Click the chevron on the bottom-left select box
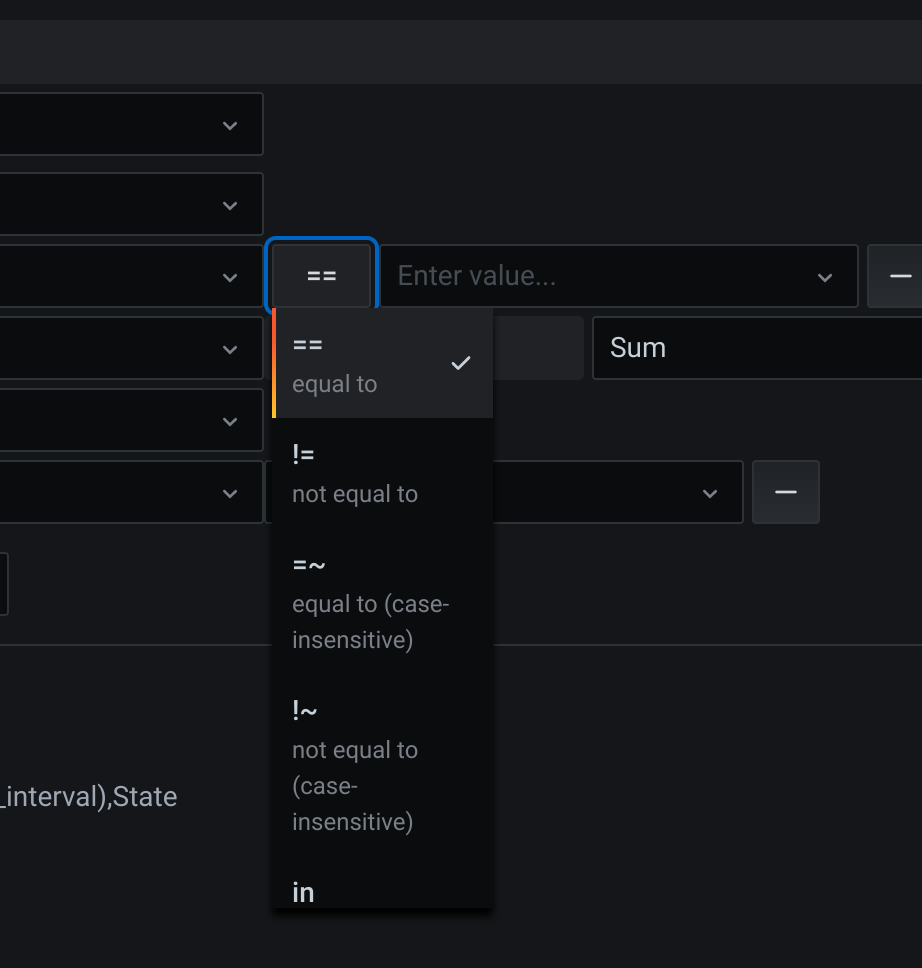 click(230, 492)
